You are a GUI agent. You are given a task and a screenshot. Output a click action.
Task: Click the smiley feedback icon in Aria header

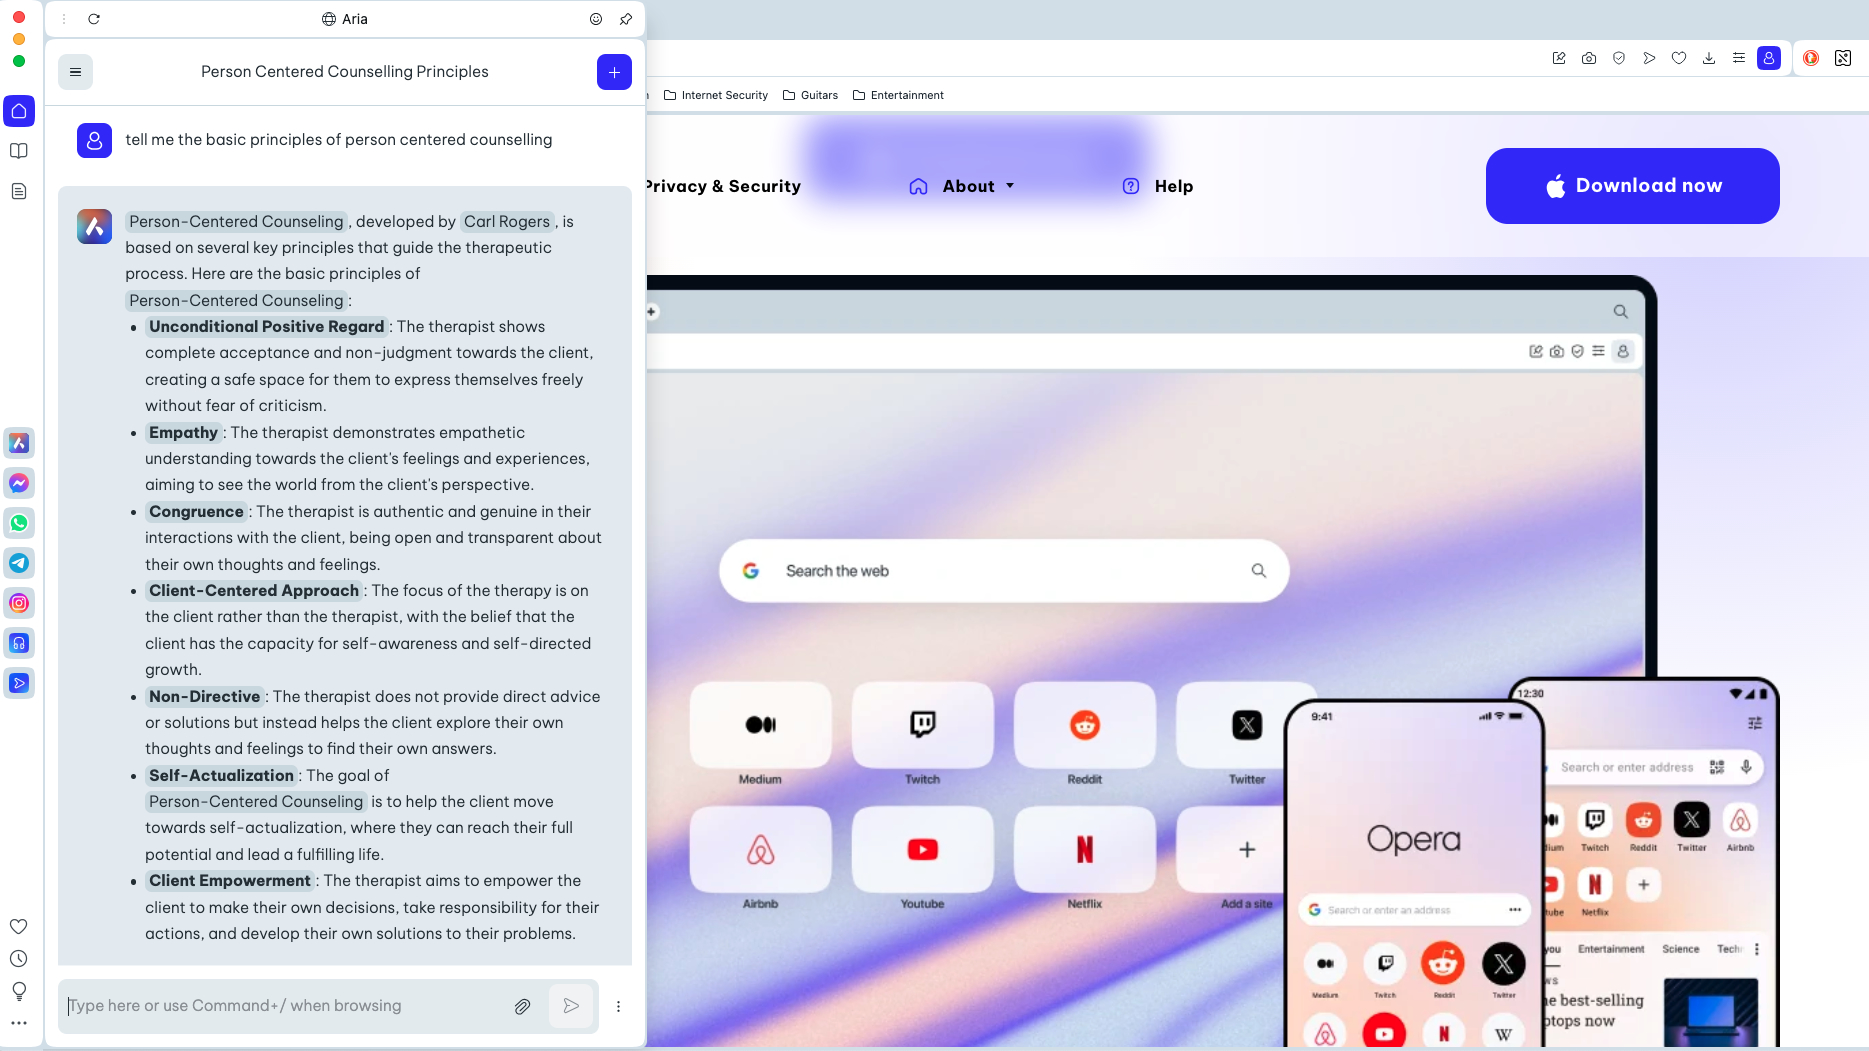(596, 19)
